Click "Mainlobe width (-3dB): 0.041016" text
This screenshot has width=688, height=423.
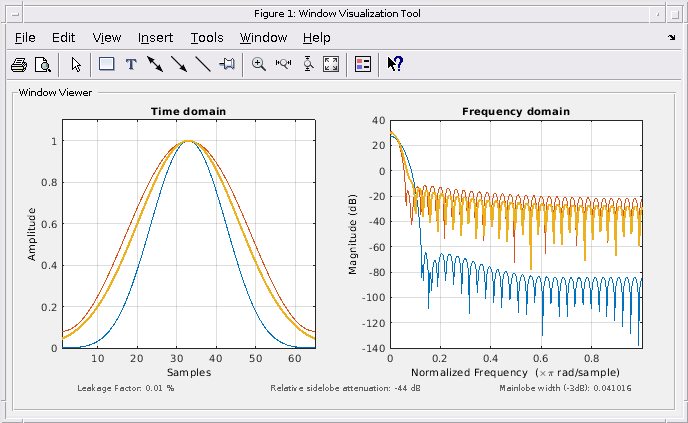[x=565, y=388]
